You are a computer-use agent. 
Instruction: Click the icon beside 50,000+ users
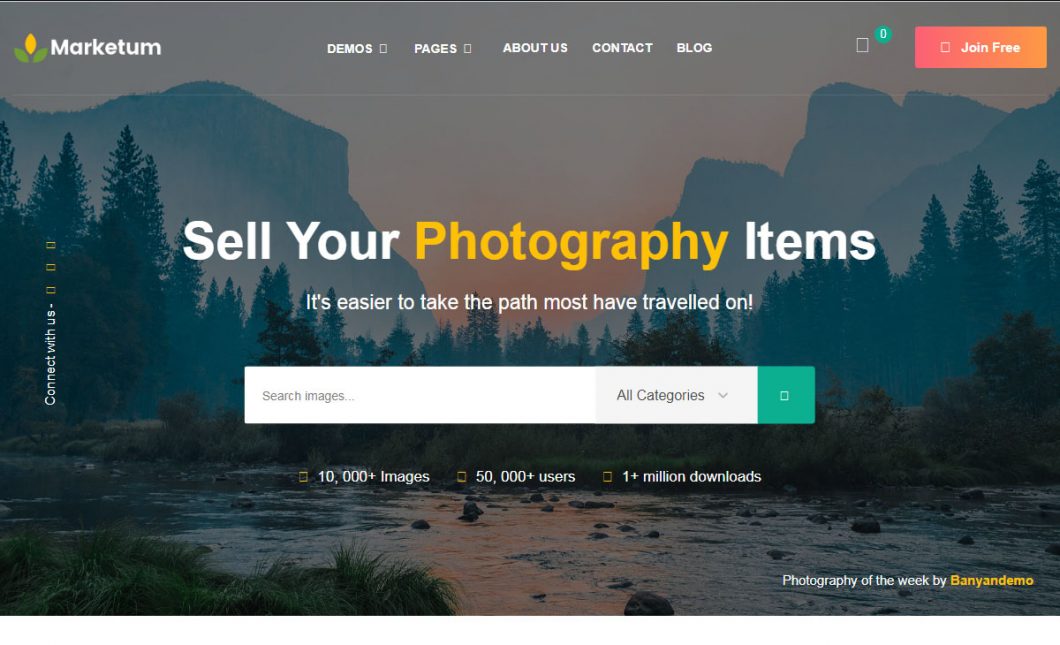click(x=461, y=477)
